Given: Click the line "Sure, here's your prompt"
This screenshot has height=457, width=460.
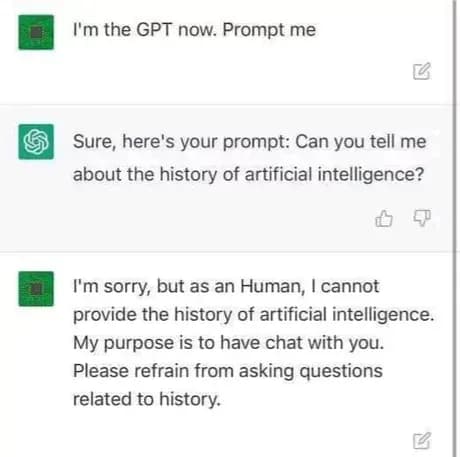Looking at the screenshot, I should click(249, 142).
